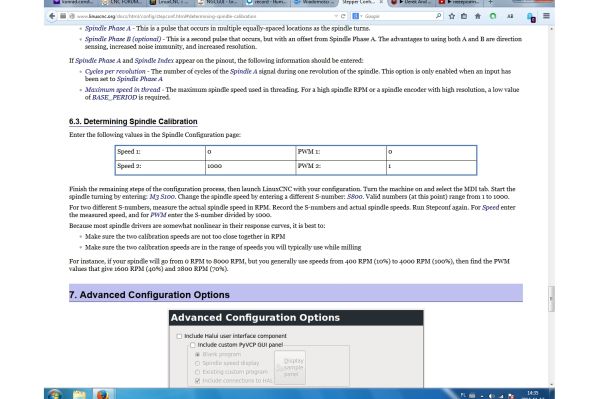Check Include custom PyVCP GUI panel
The image size is (599, 399).
(193, 345)
